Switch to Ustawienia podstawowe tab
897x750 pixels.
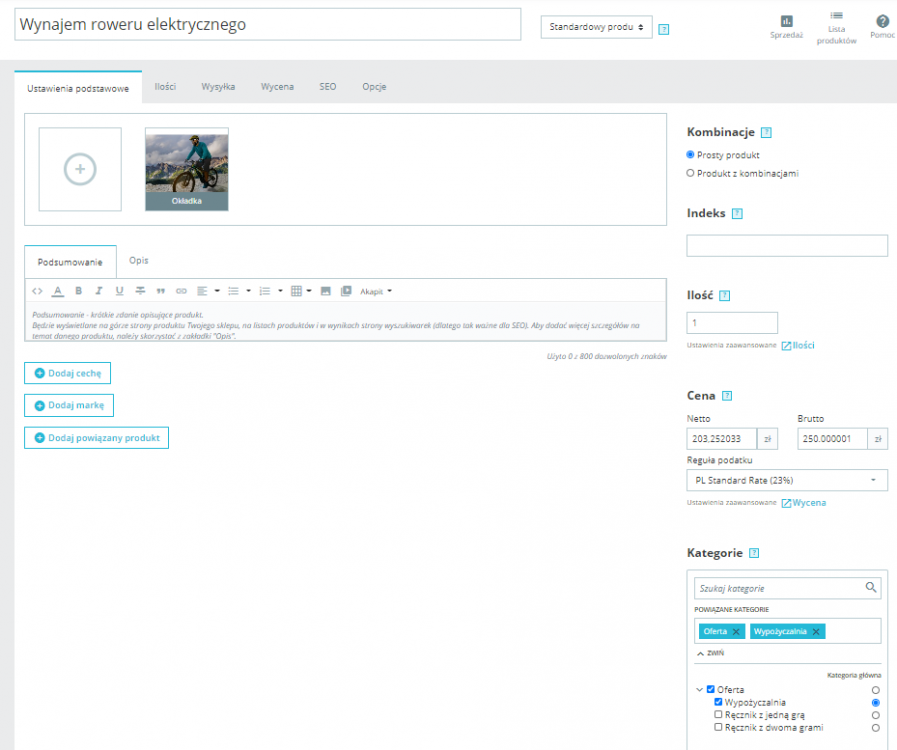tap(78, 88)
